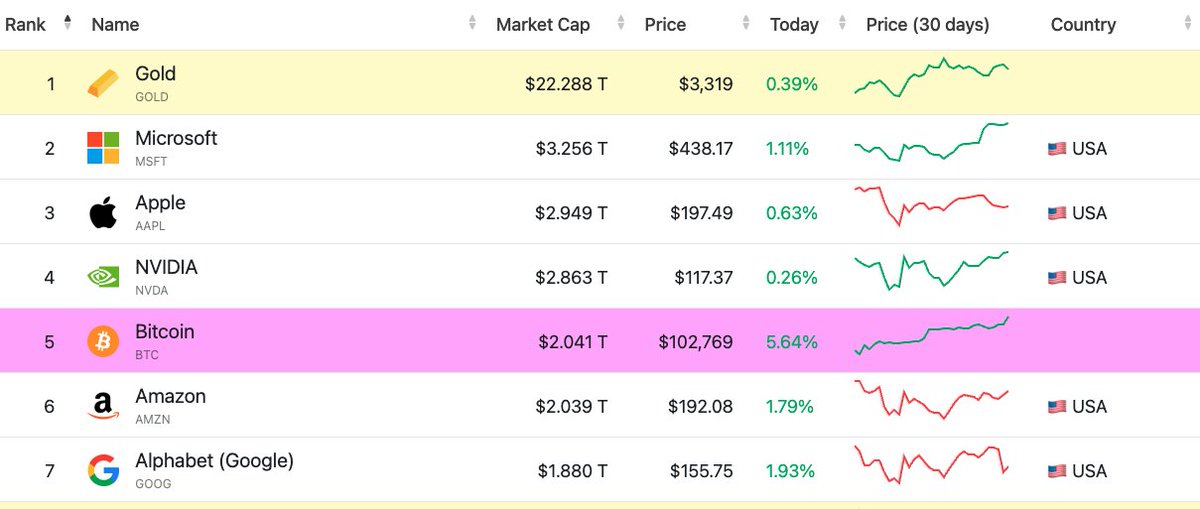Open NVIDIA 30-day price chart
This screenshot has width=1200, height=509.
931,271
